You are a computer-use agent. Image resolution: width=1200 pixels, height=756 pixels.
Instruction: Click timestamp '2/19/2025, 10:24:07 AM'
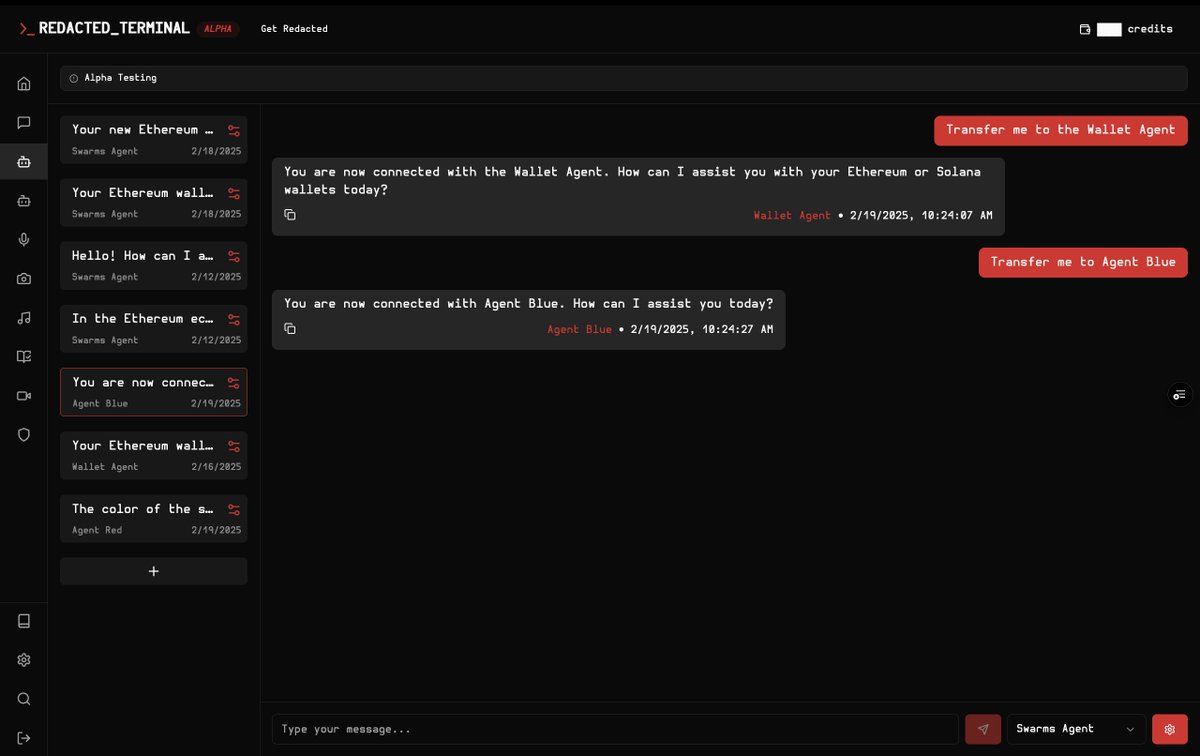921,215
